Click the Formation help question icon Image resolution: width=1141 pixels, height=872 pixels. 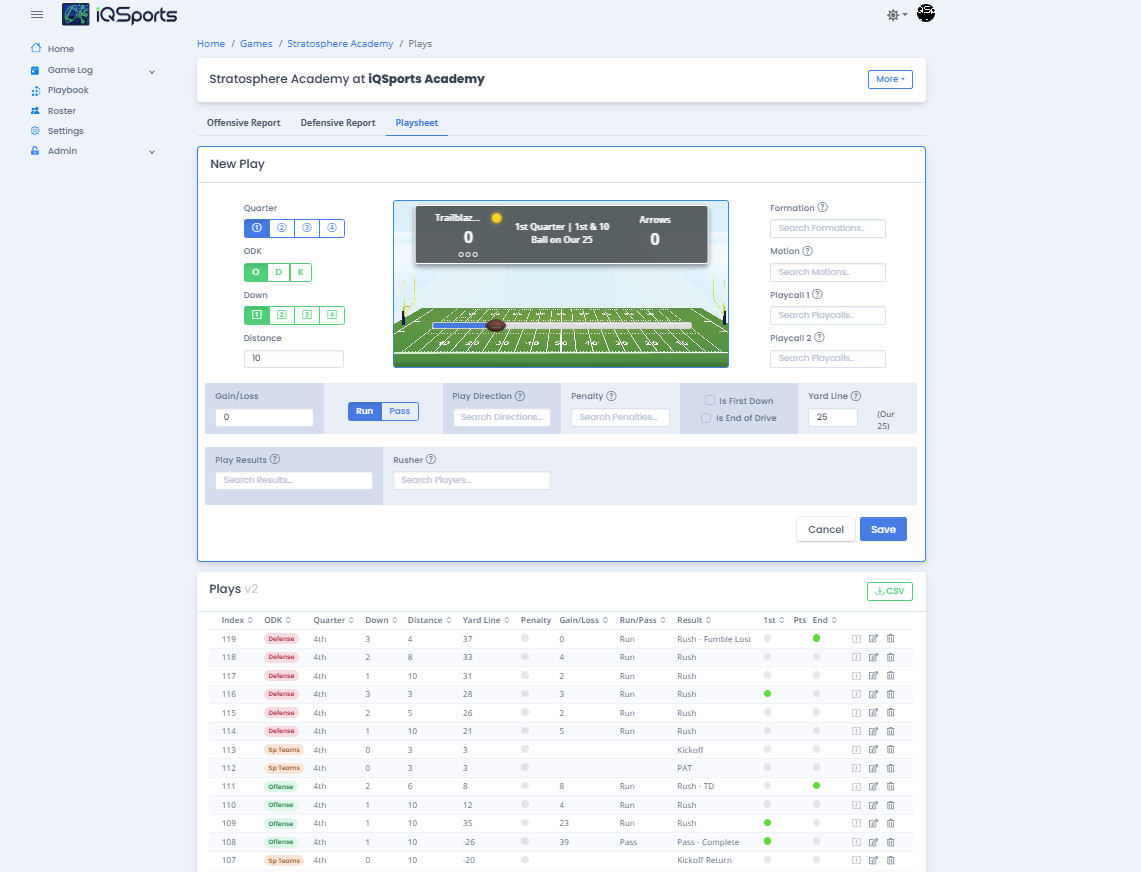tap(822, 208)
